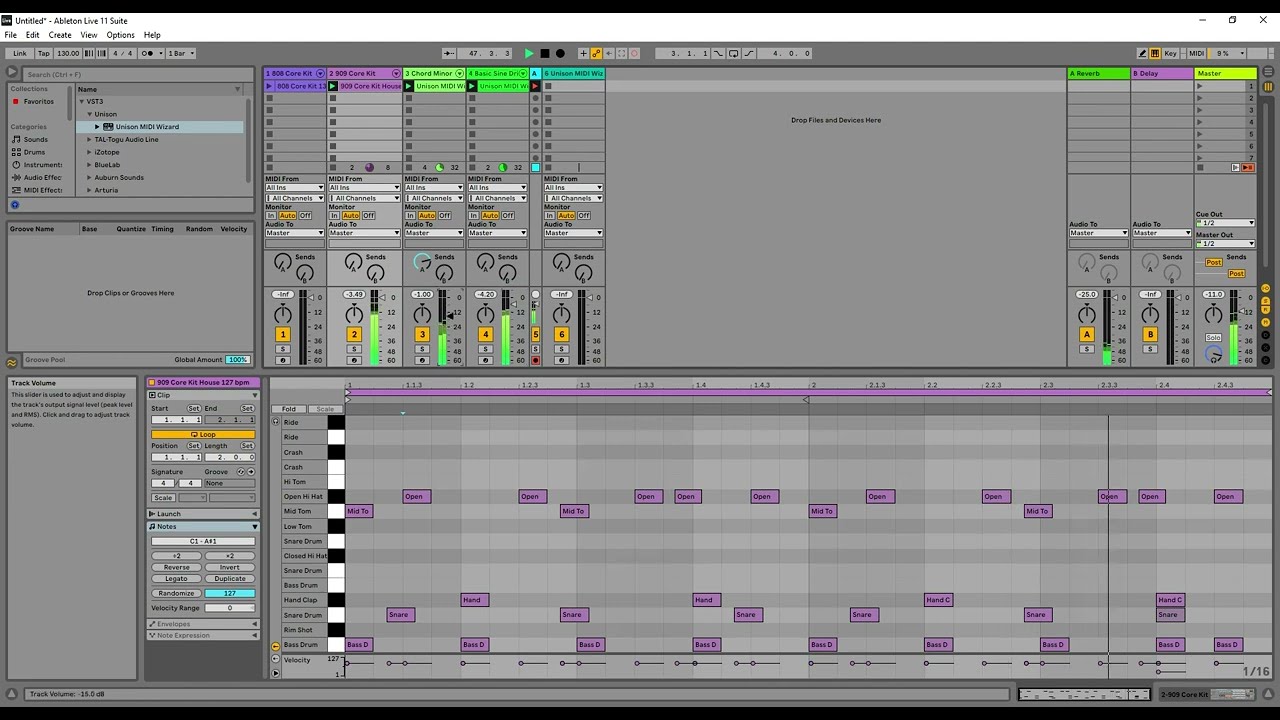
Task: Toggle automation arm icon
Action: (x=597, y=53)
